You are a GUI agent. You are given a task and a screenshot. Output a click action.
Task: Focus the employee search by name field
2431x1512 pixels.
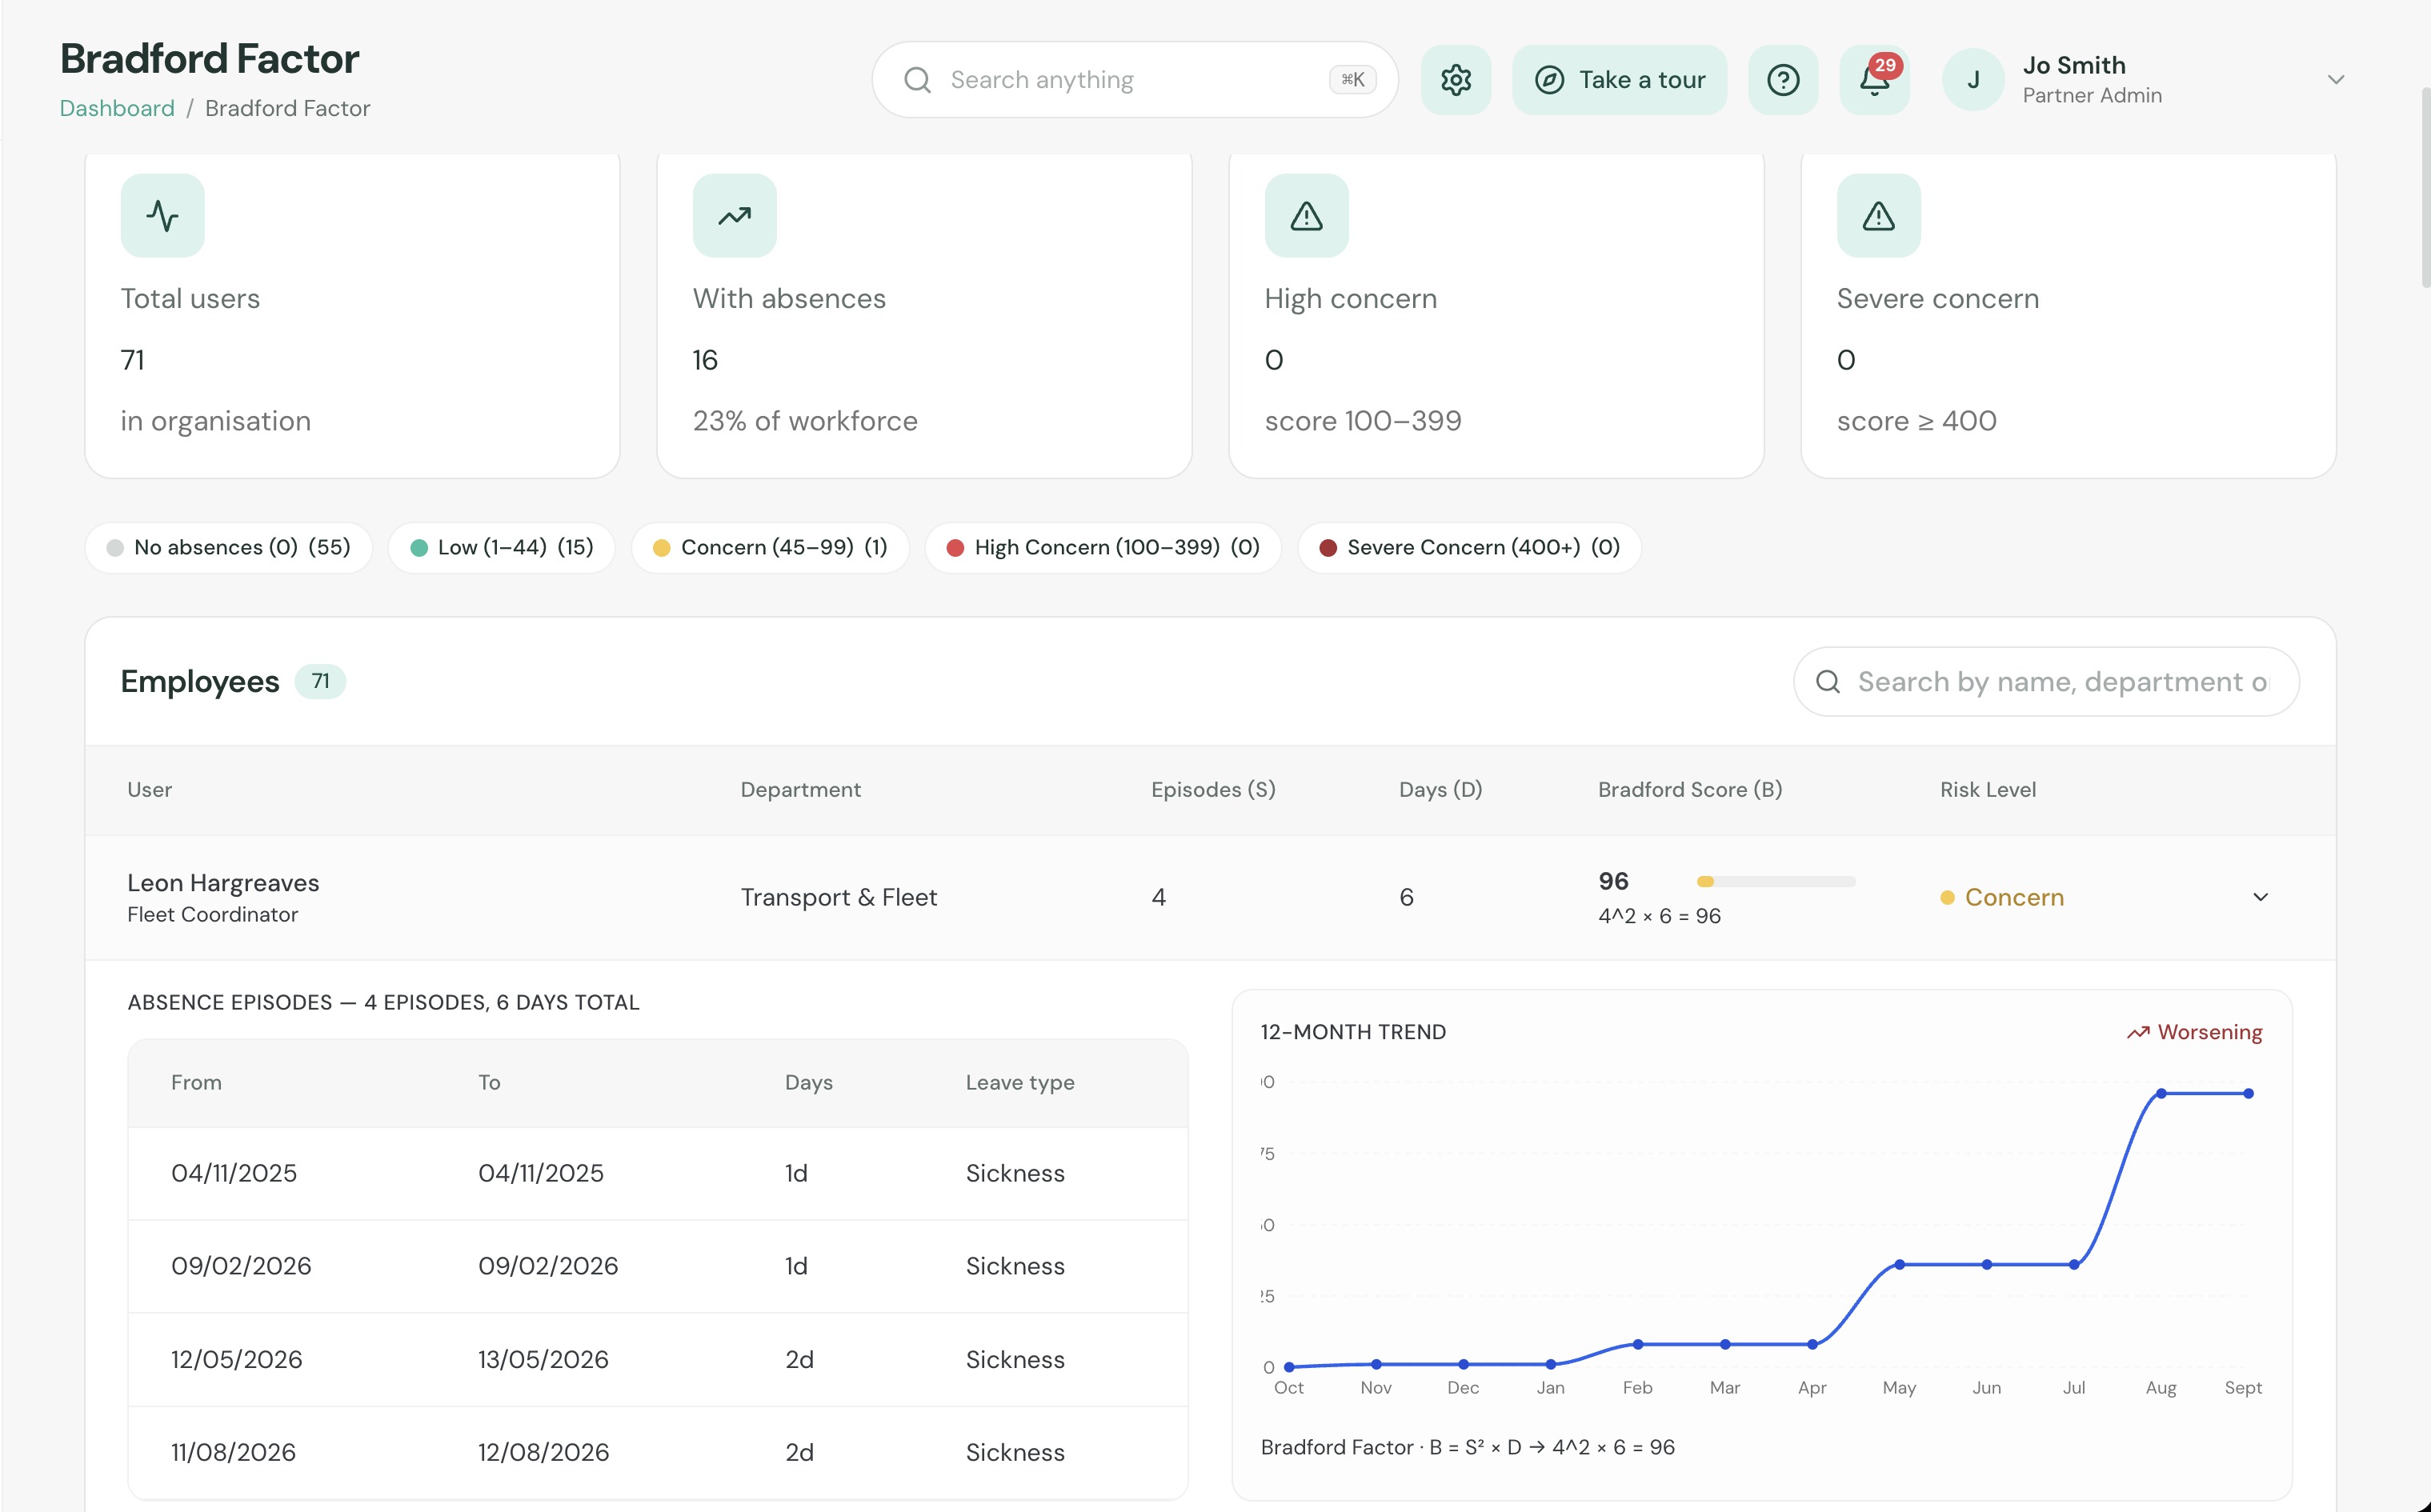(x=2046, y=681)
